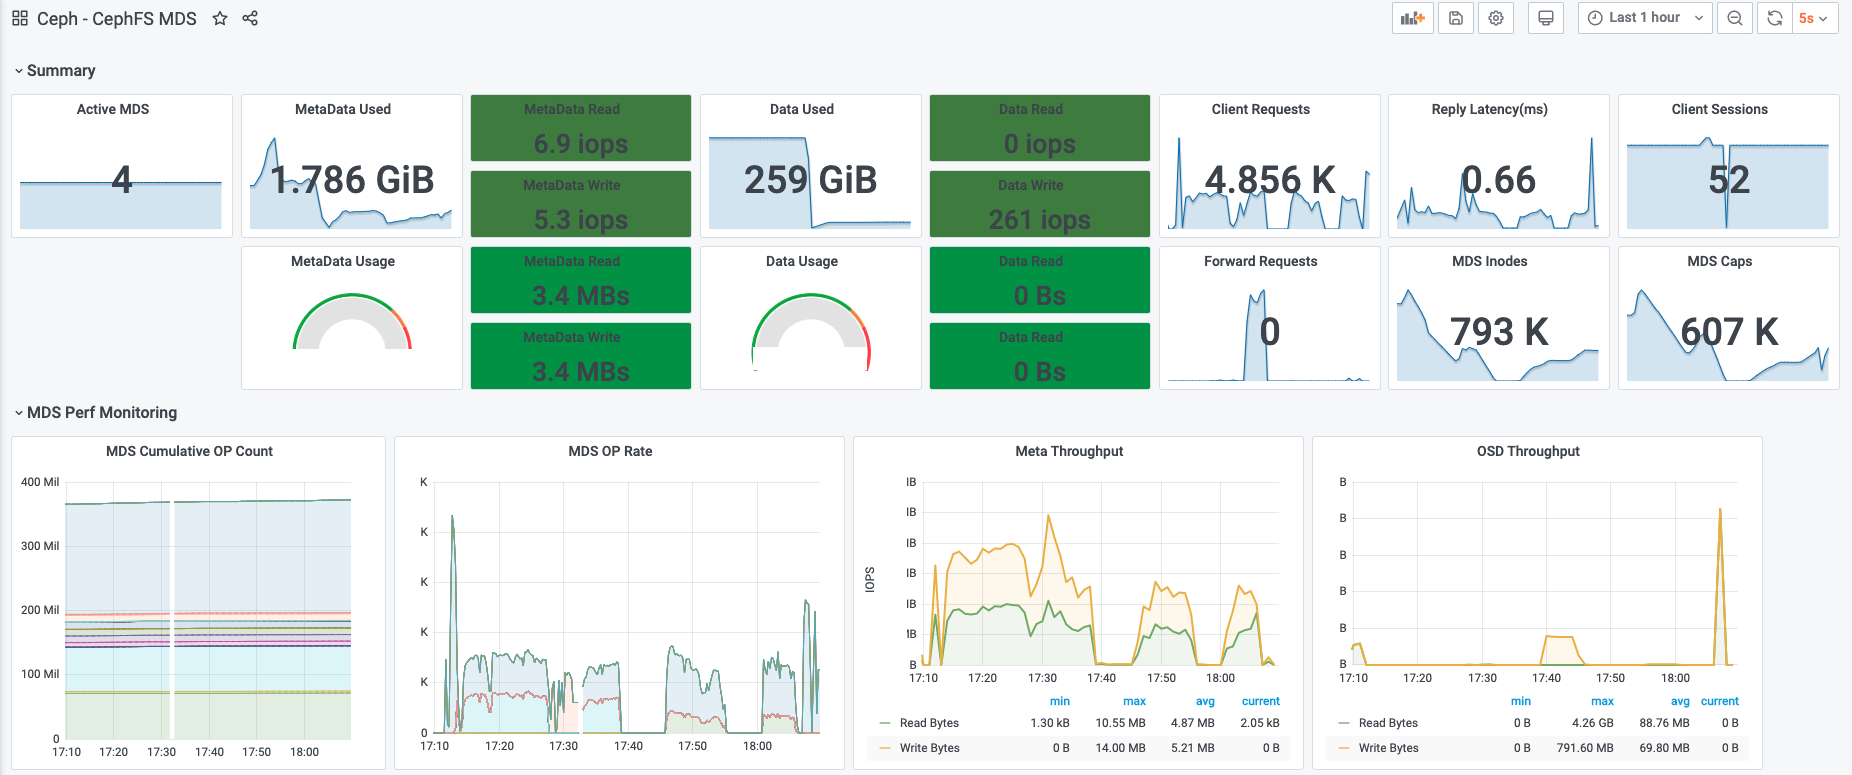Sort Meta Throughput legend by avg
Image resolution: width=1852 pixels, height=775 pixels.
pyautogui.click(x=1205, y=701)
